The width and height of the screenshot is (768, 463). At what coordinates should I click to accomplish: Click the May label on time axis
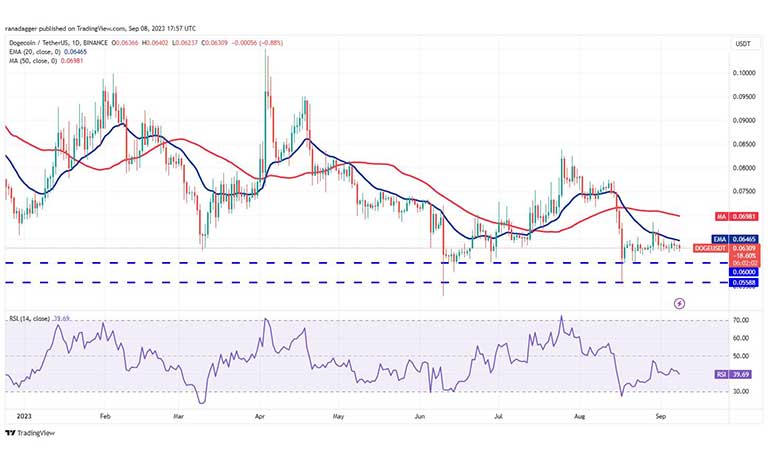(x=338, y=416)
